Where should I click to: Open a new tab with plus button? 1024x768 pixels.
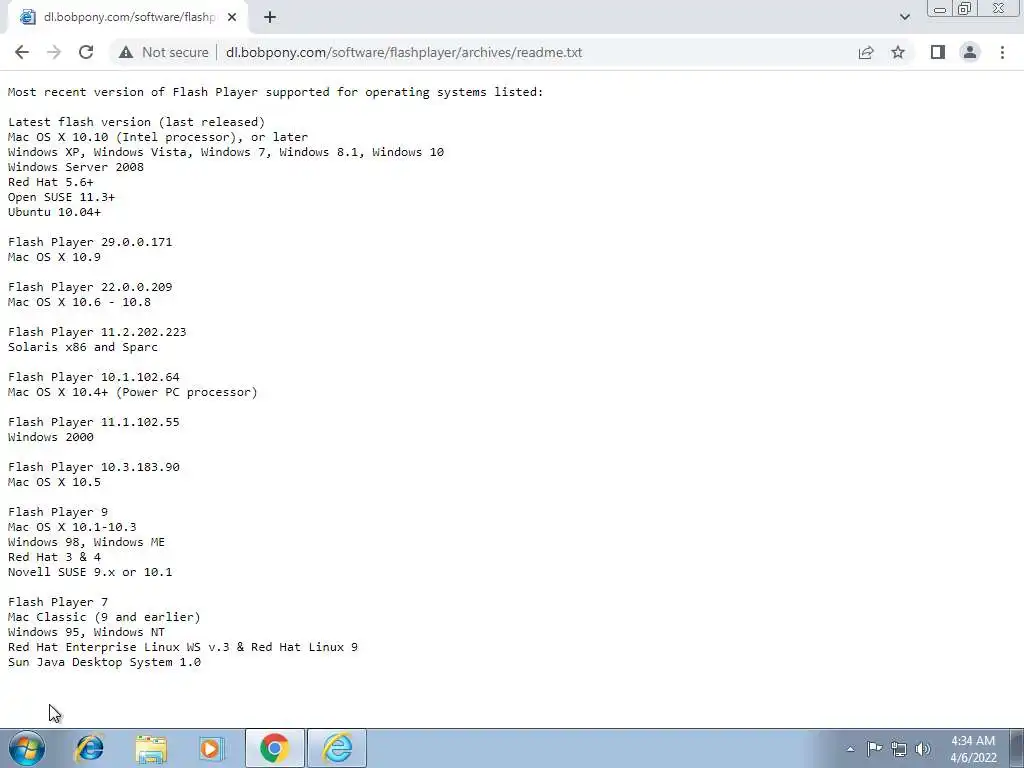click(x=270, y=18)
